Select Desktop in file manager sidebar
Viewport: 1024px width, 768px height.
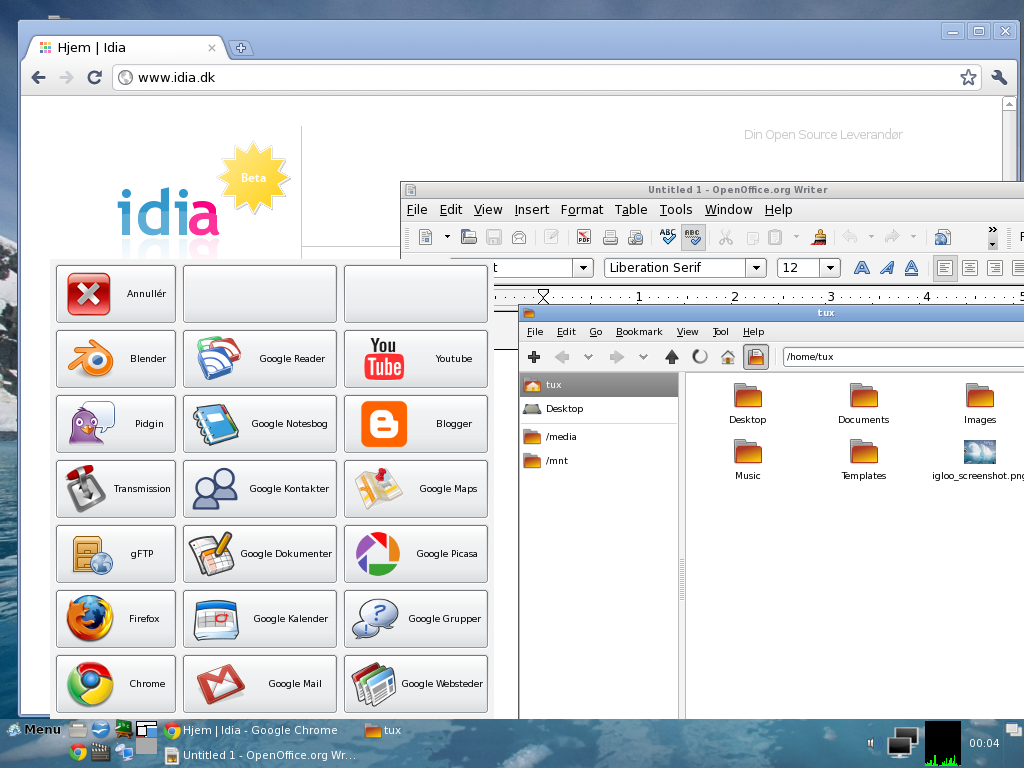pyautogui.click(x=599, y=409)
